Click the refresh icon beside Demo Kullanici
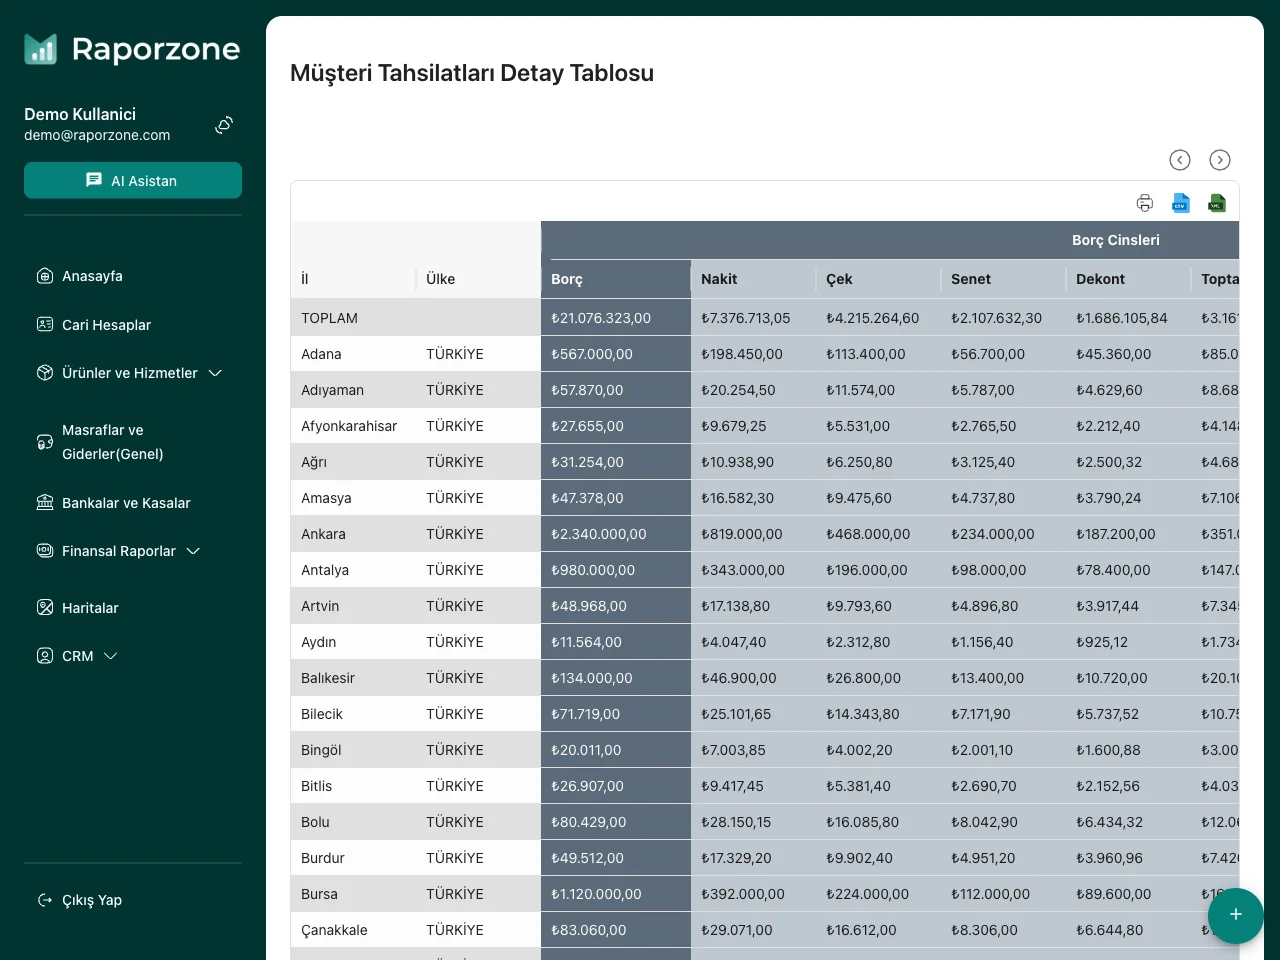The height and width of the screenshot is (960, 1280). tap(224, 125)
